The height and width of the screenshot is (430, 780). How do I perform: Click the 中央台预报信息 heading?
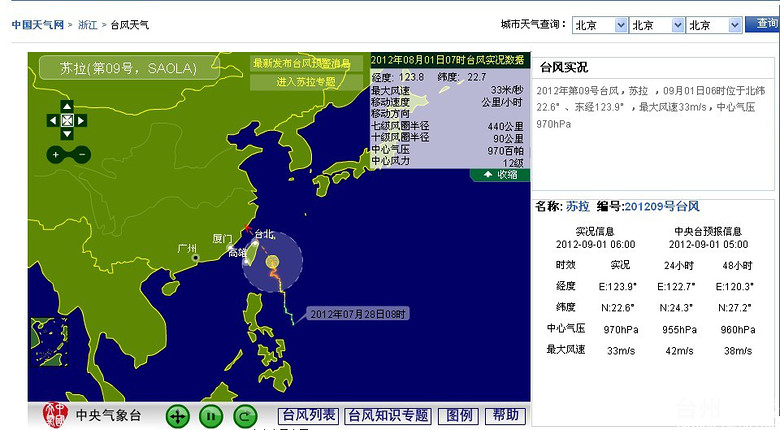click(708, 231)
